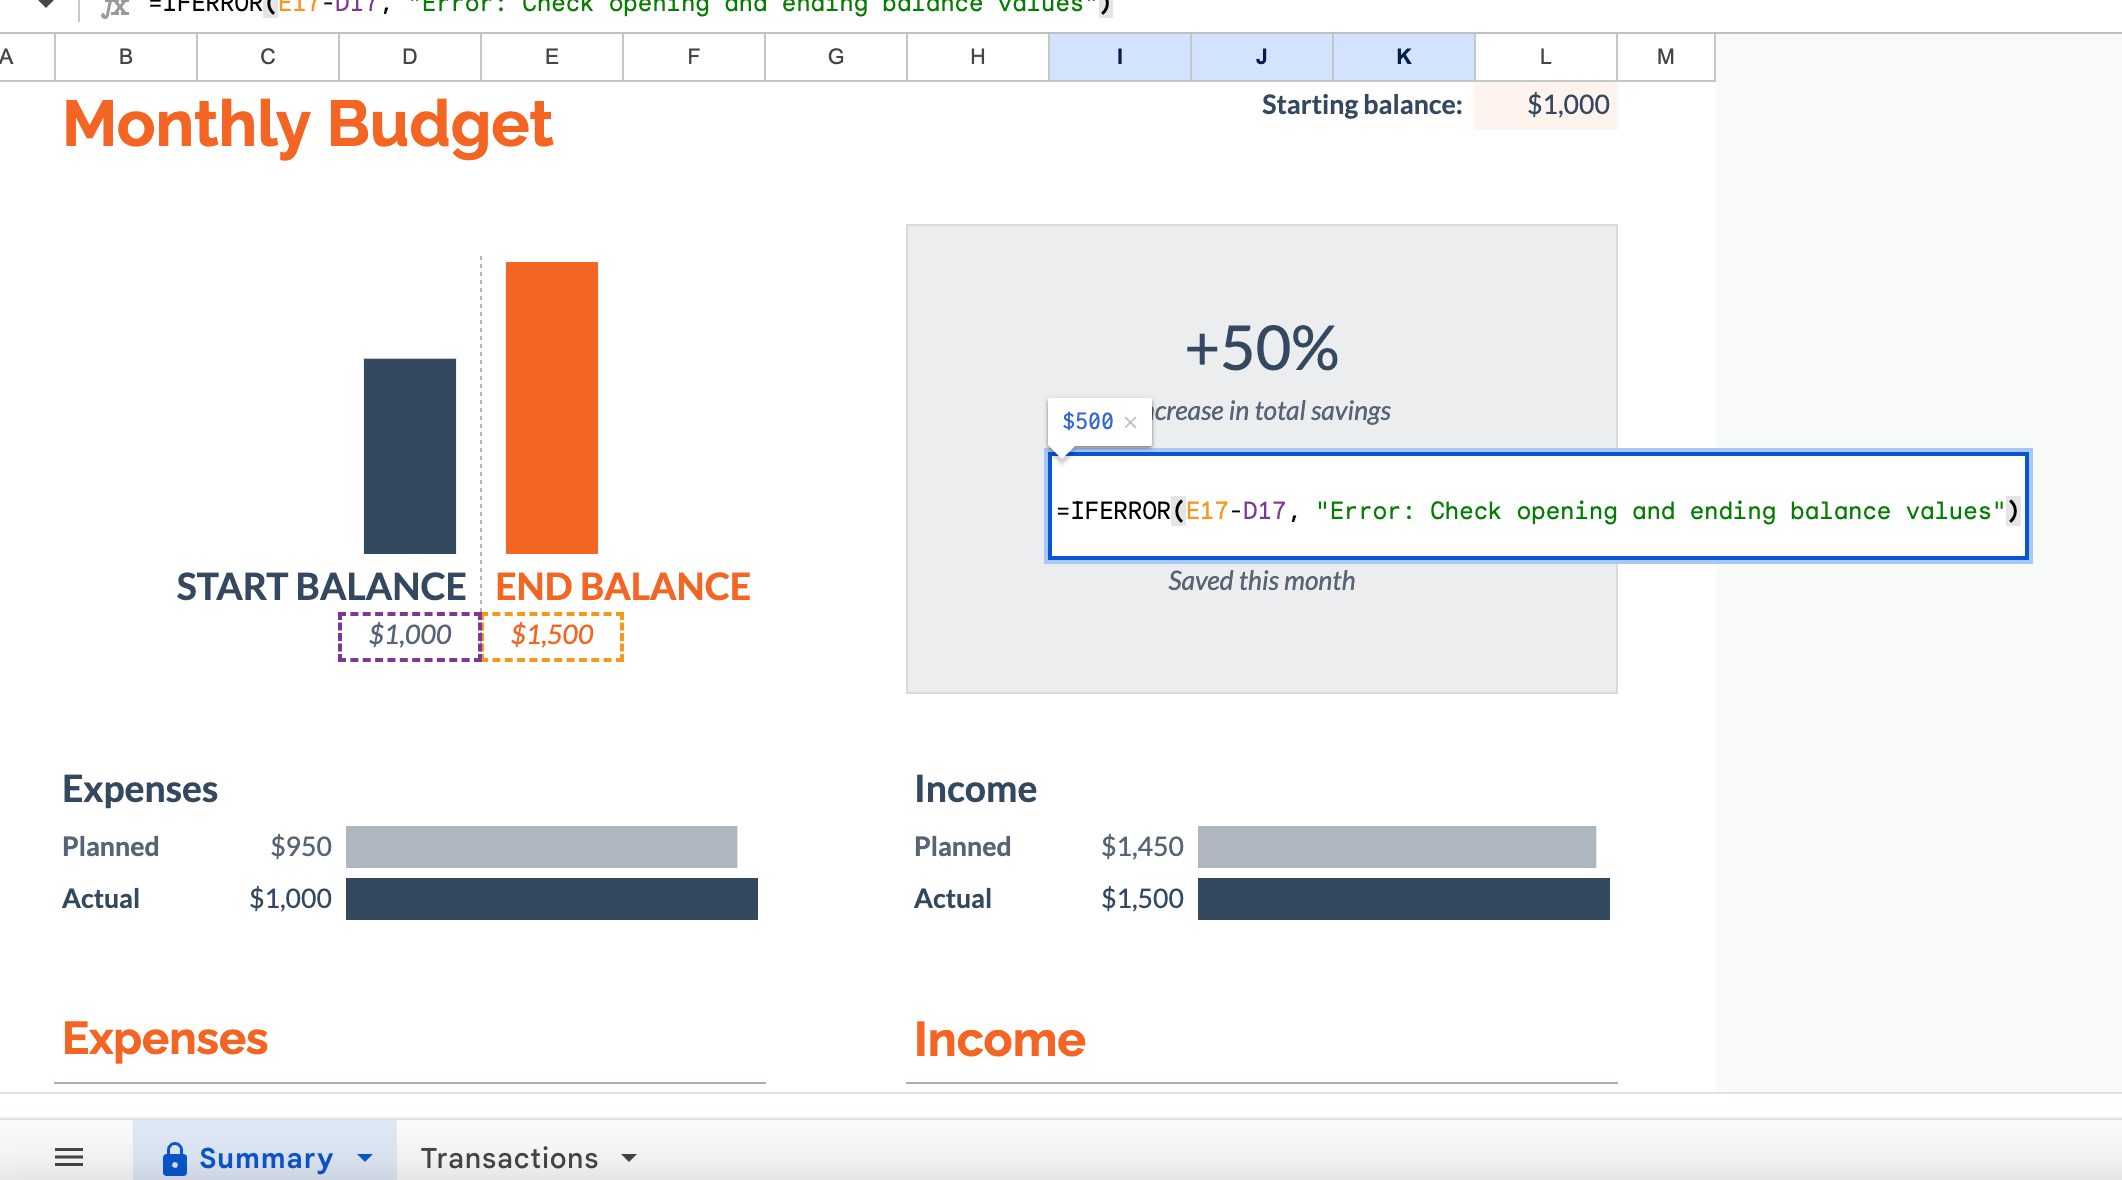Click the lock icon on Summary tab
2122x1180 pixels.
[x=174, y=1158]
